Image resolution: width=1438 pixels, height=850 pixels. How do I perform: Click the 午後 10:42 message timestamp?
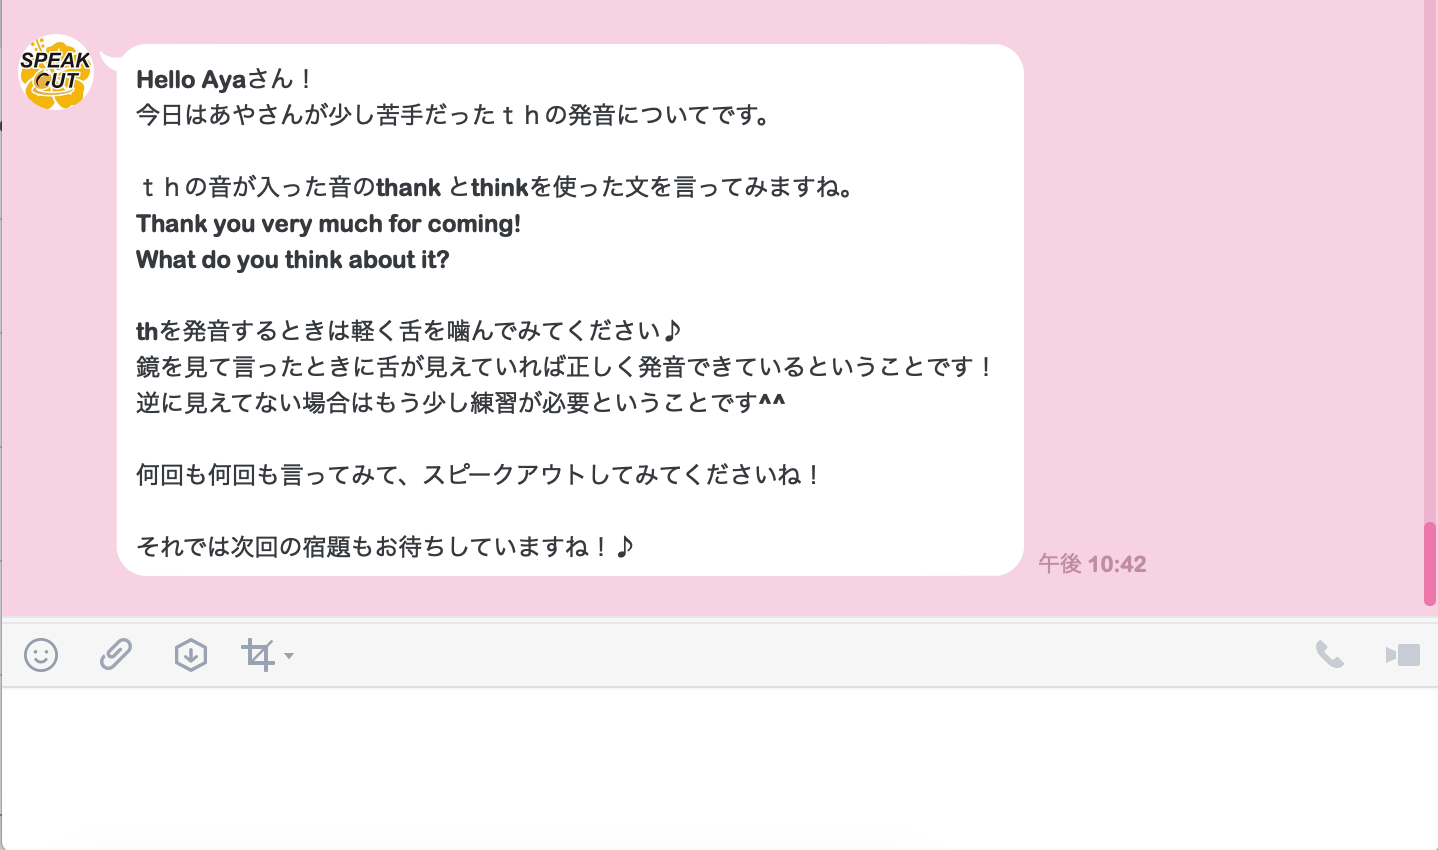[x=1092, y=564]
